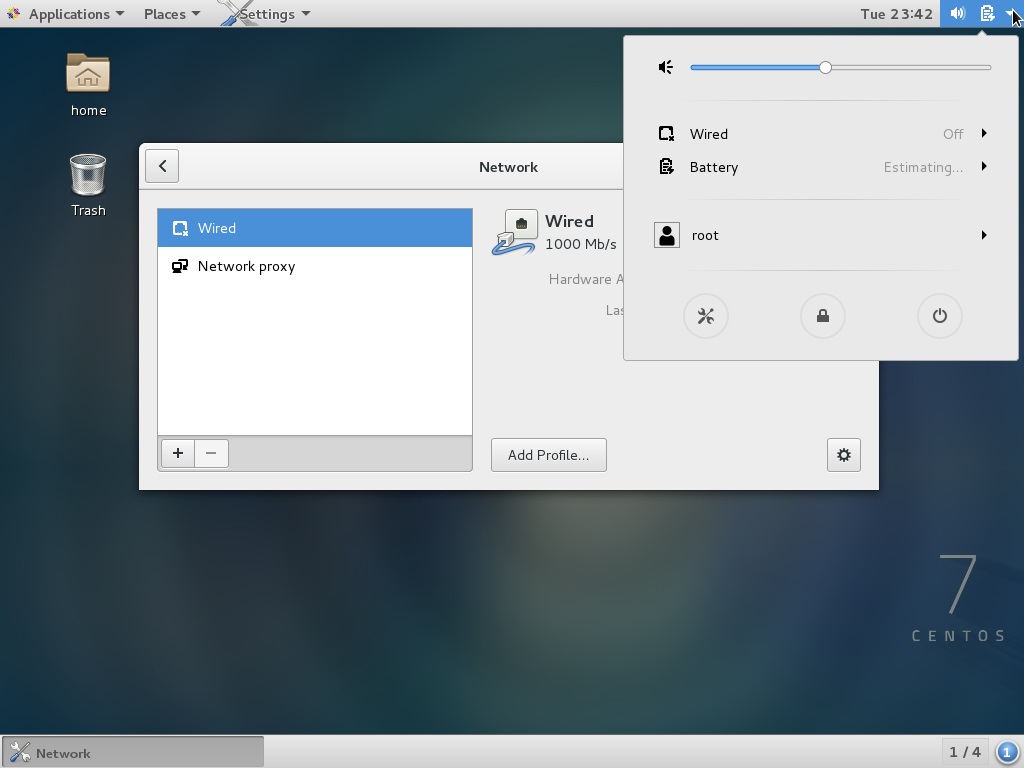Open settings from the system menu wrench icon
The width and height of the screenshot is (1024, 768).
click(705, 316)
